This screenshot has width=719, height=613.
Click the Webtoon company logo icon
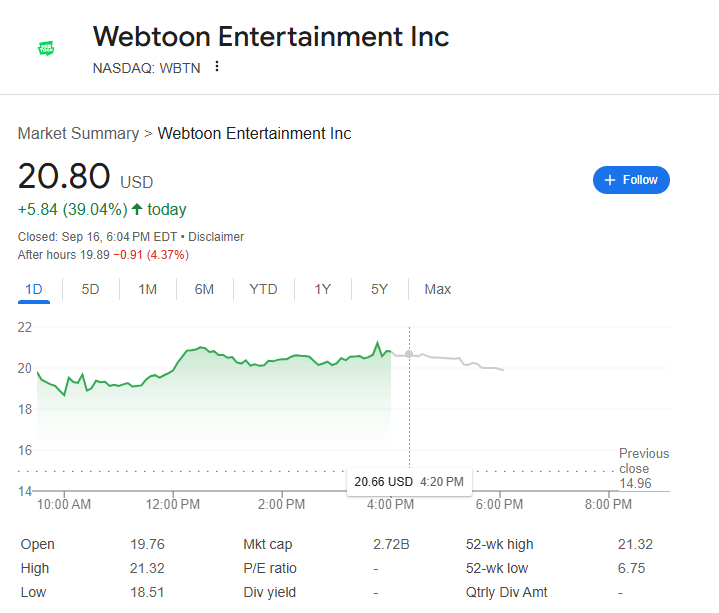46,47
